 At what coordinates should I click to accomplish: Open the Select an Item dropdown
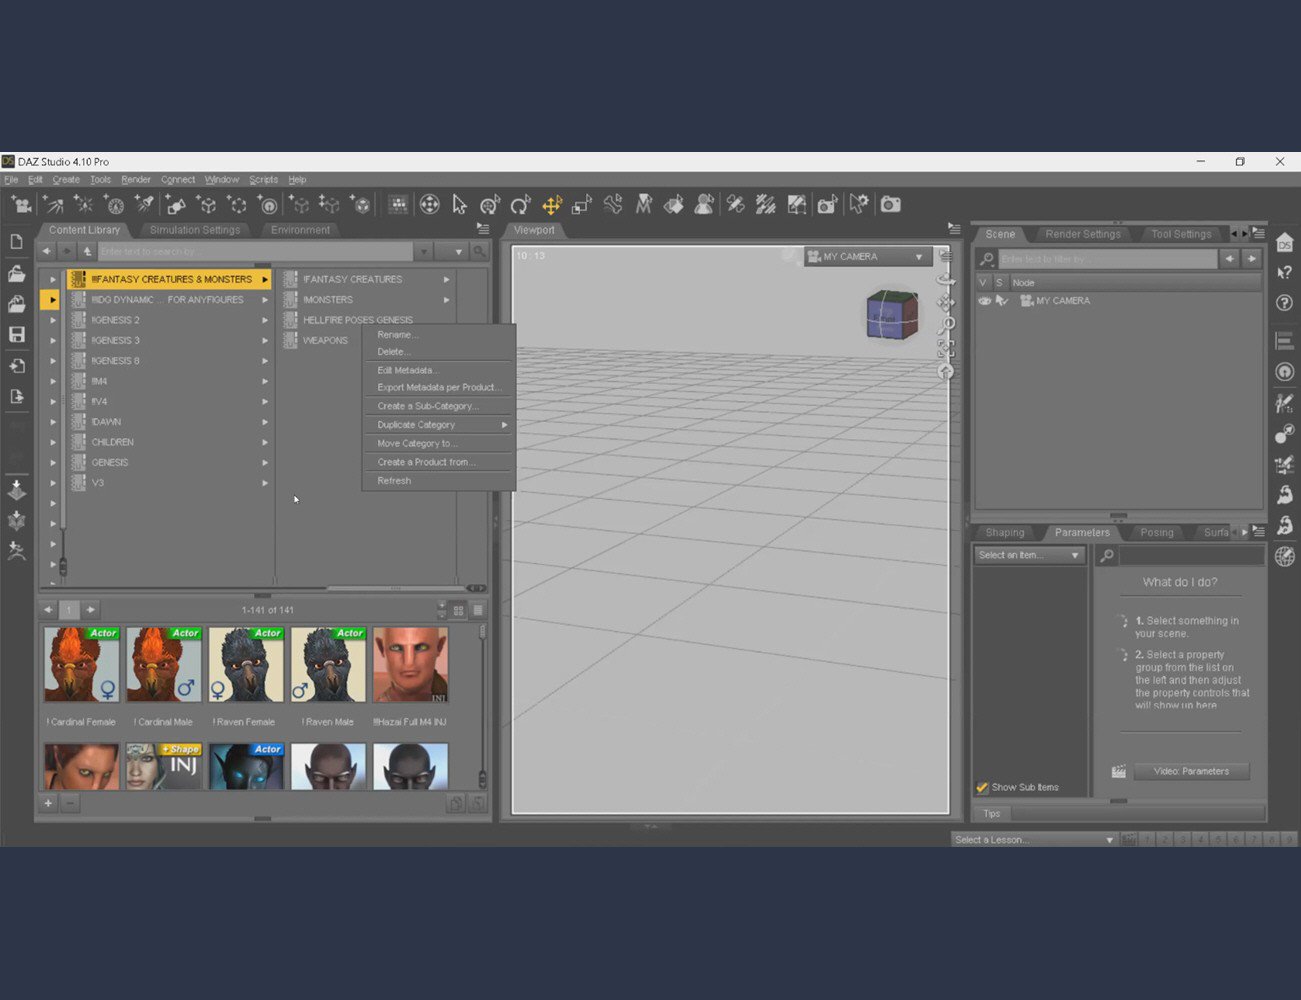pos(1030,555)
